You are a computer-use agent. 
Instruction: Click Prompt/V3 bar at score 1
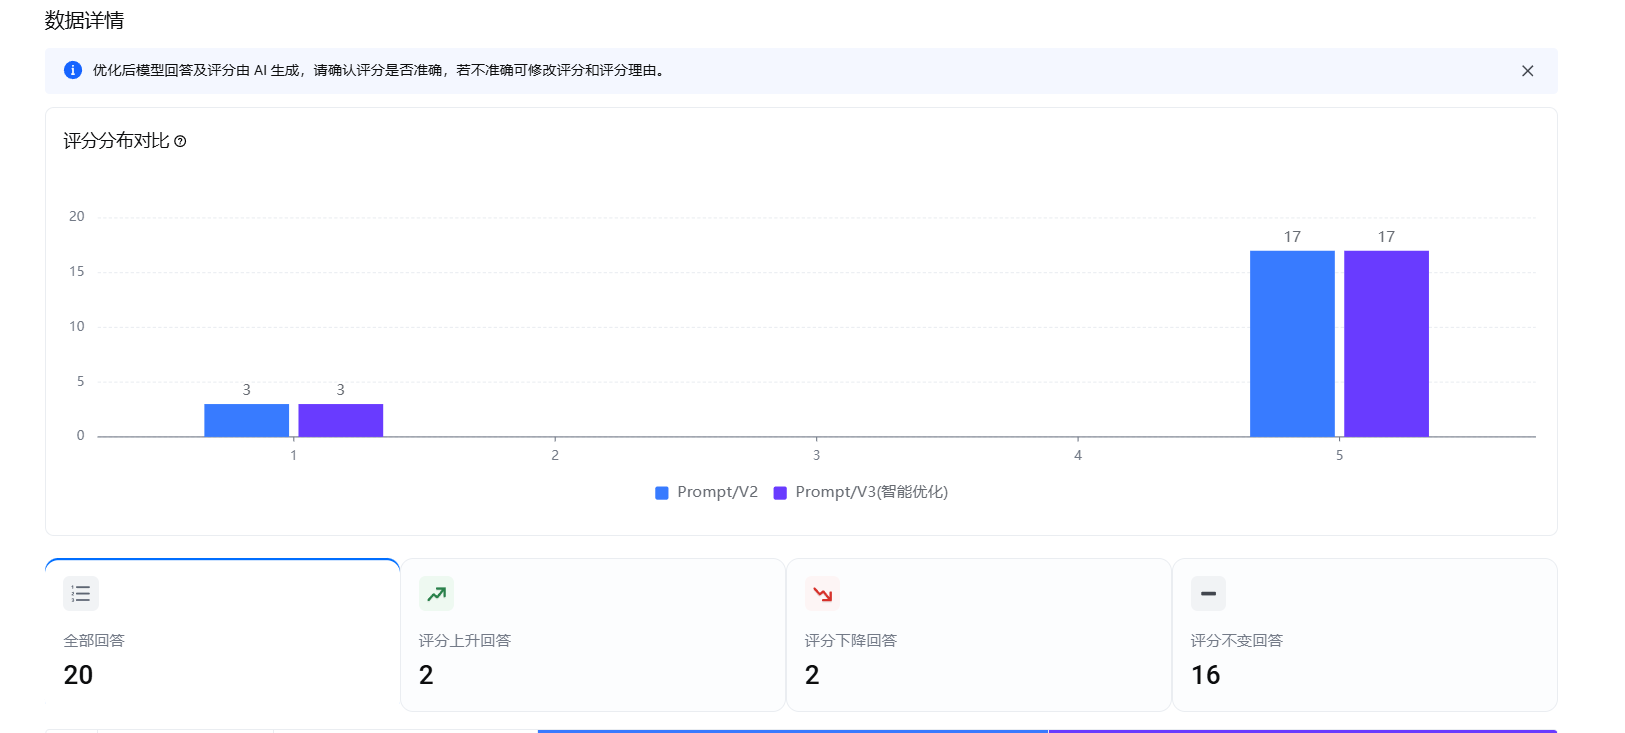341,420
